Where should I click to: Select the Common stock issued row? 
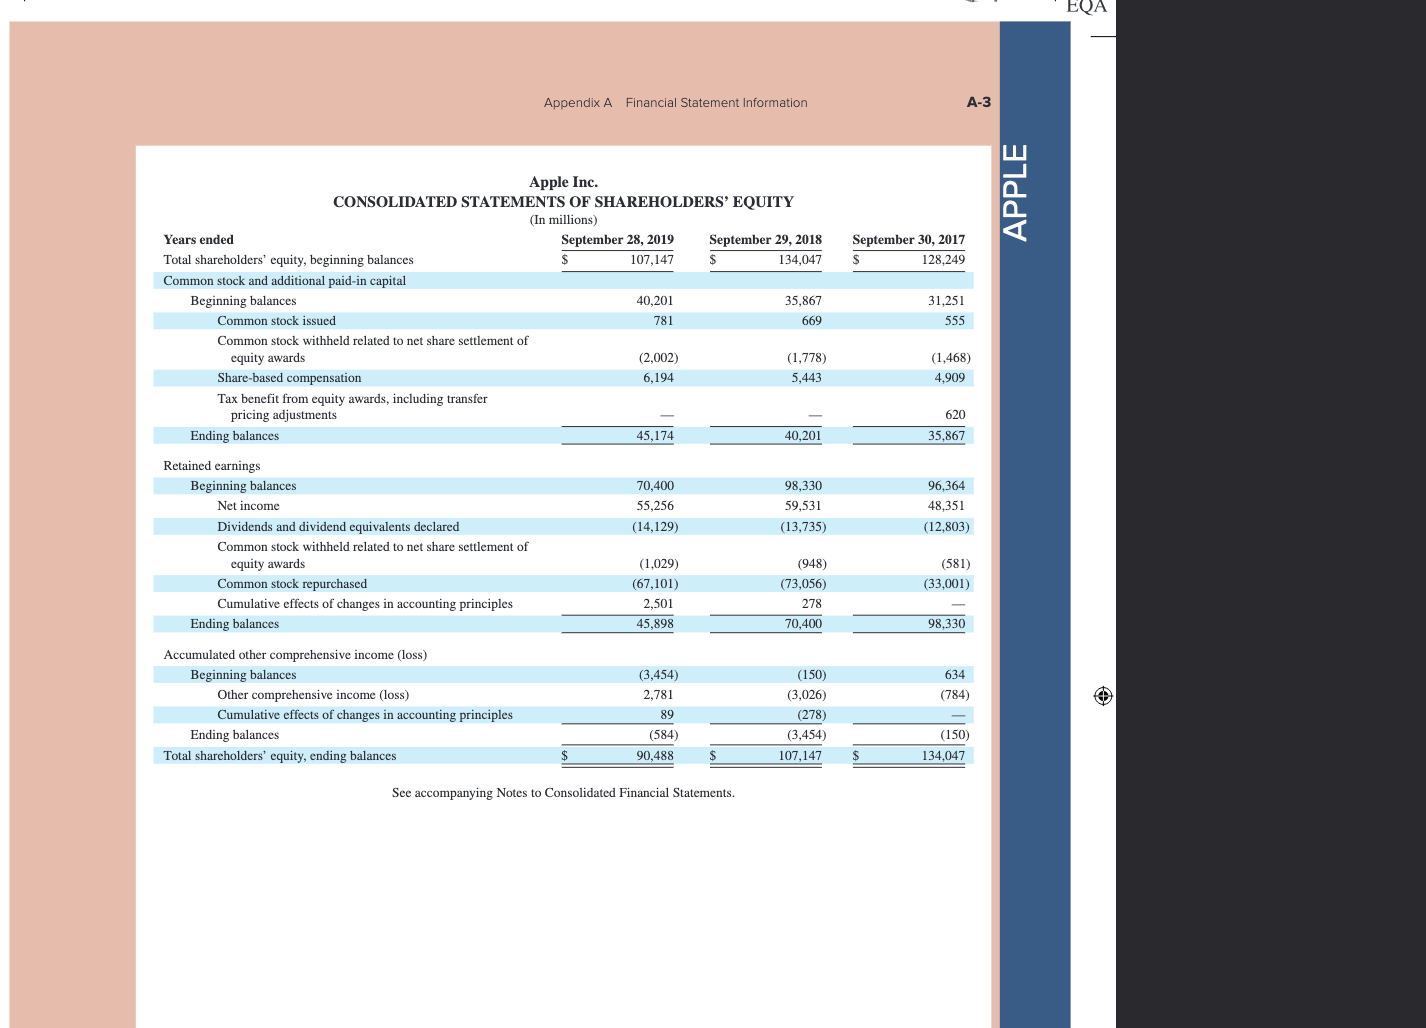point(277,321)
